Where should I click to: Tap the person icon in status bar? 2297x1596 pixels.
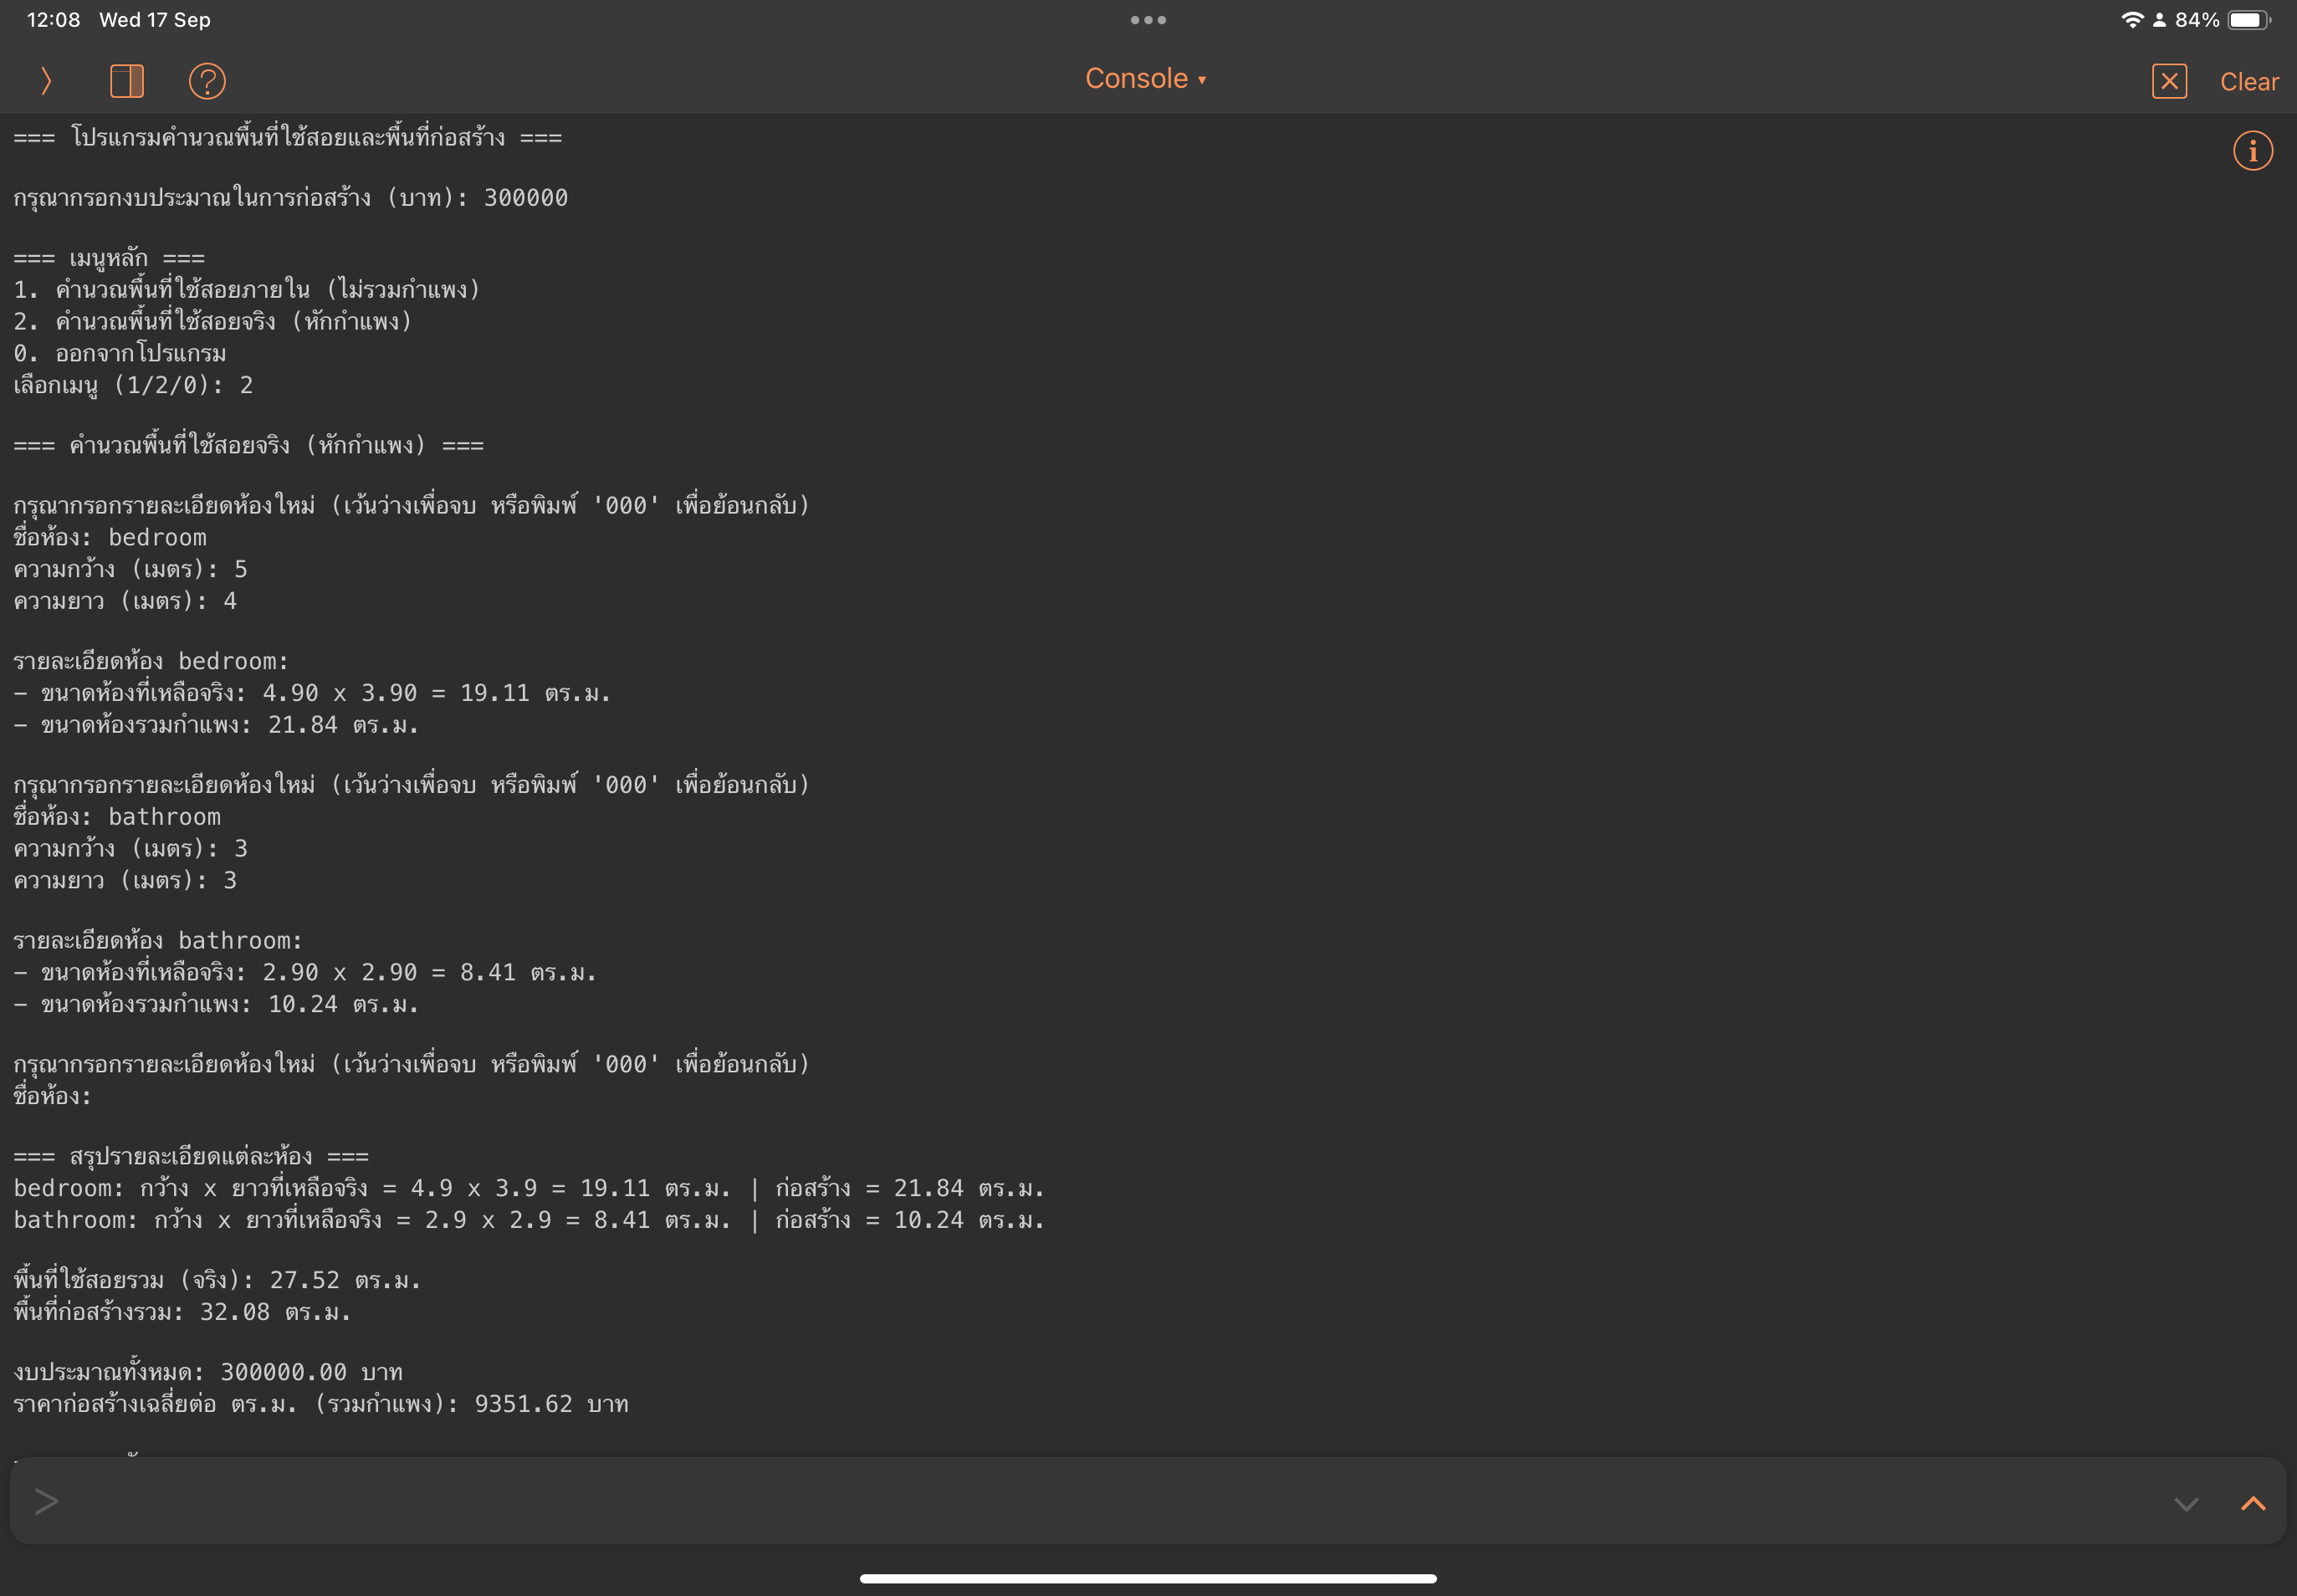tap(2159, 20)
